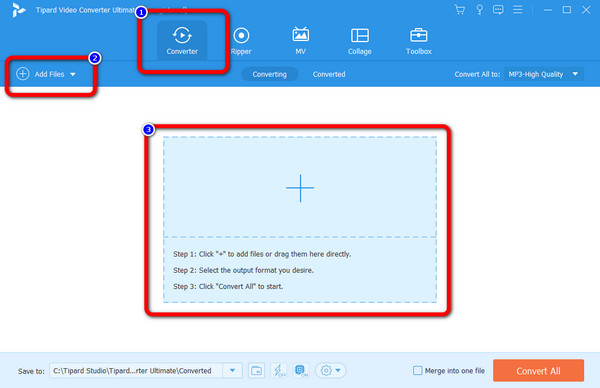Toggle the GPU hardware acceleration icon
Viewport: 600px width, 388px height.
pos(301,370)
